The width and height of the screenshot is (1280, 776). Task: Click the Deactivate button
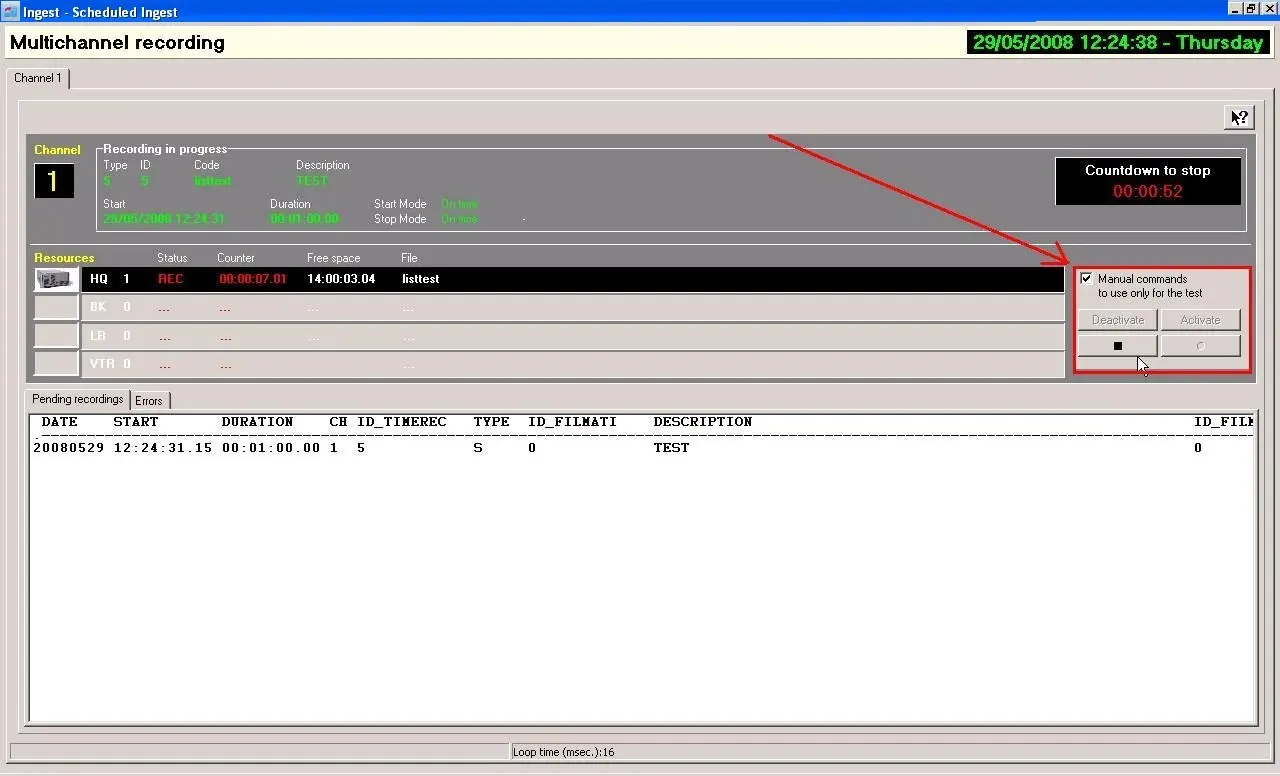(1117, 320)
